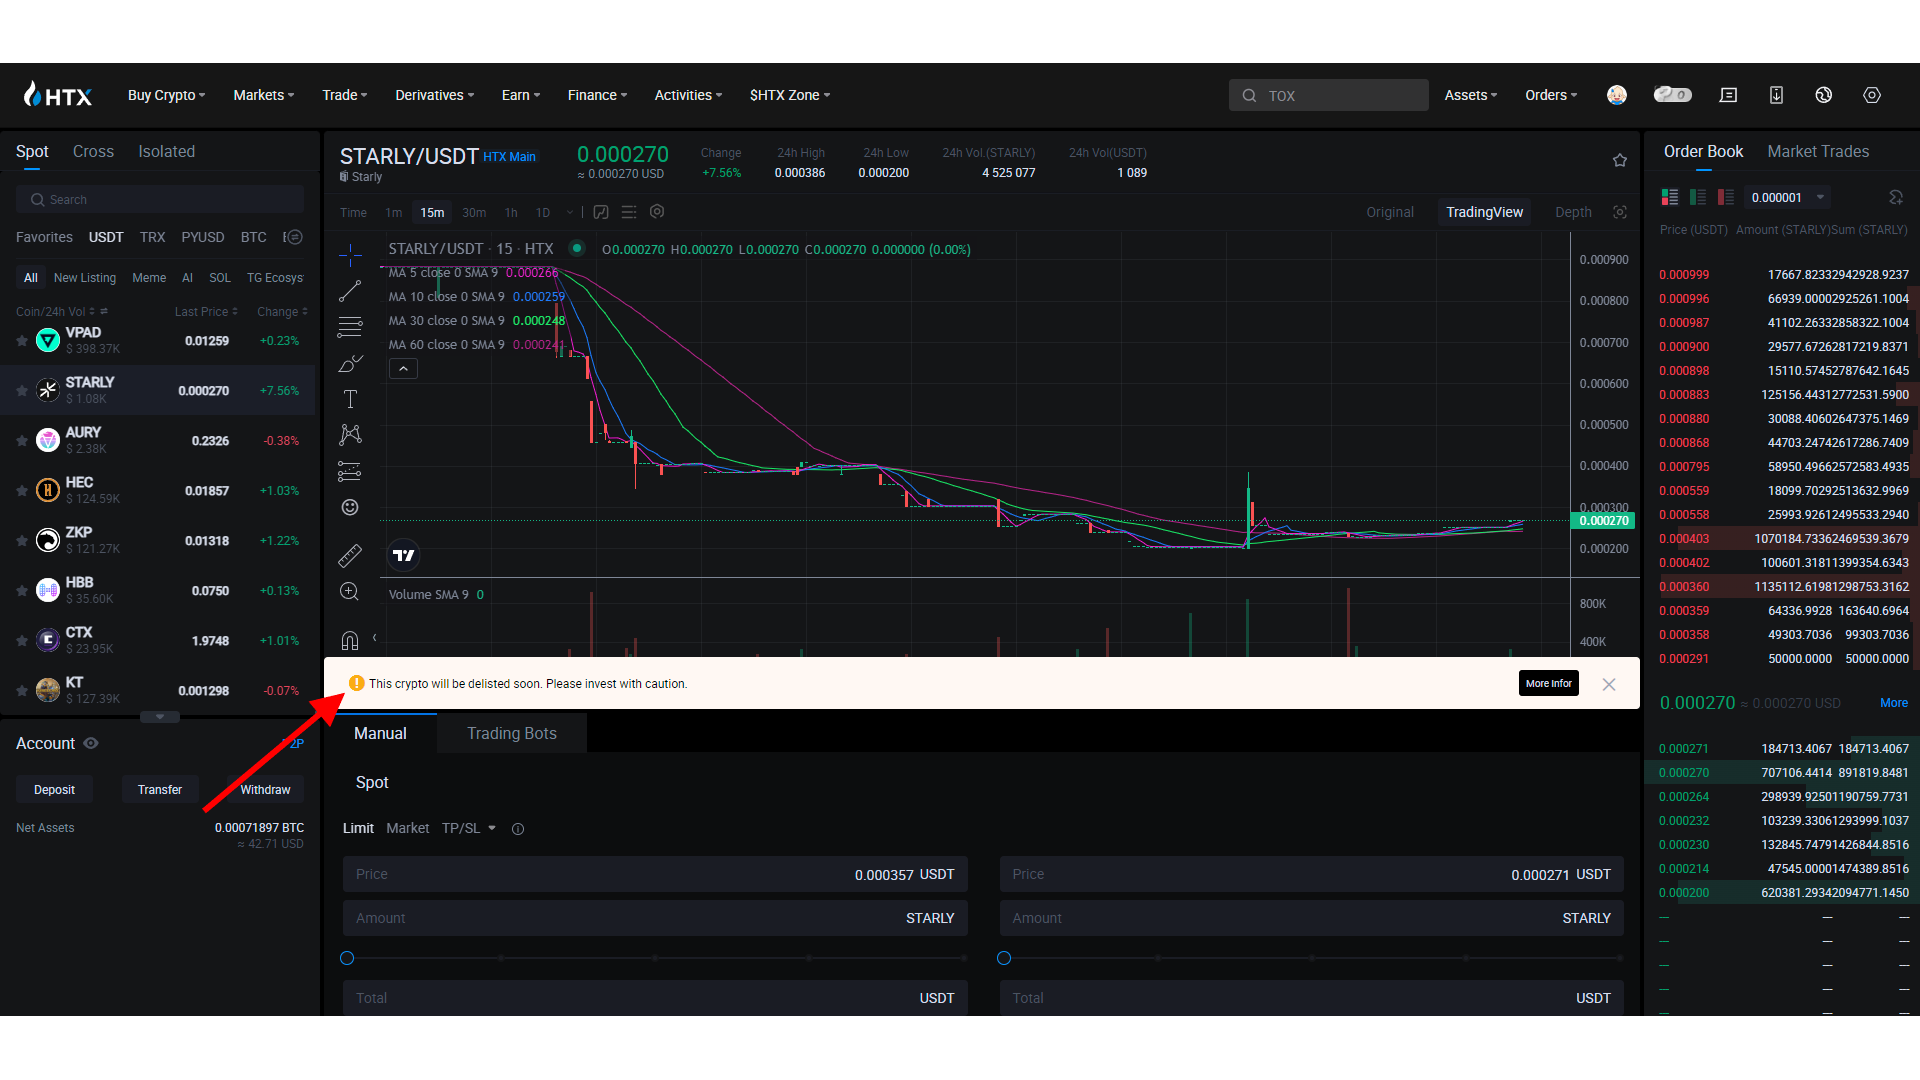Open the header settings hexagon icon
Viewport: 1920px width, 1080px height.
coord(1872,95)
